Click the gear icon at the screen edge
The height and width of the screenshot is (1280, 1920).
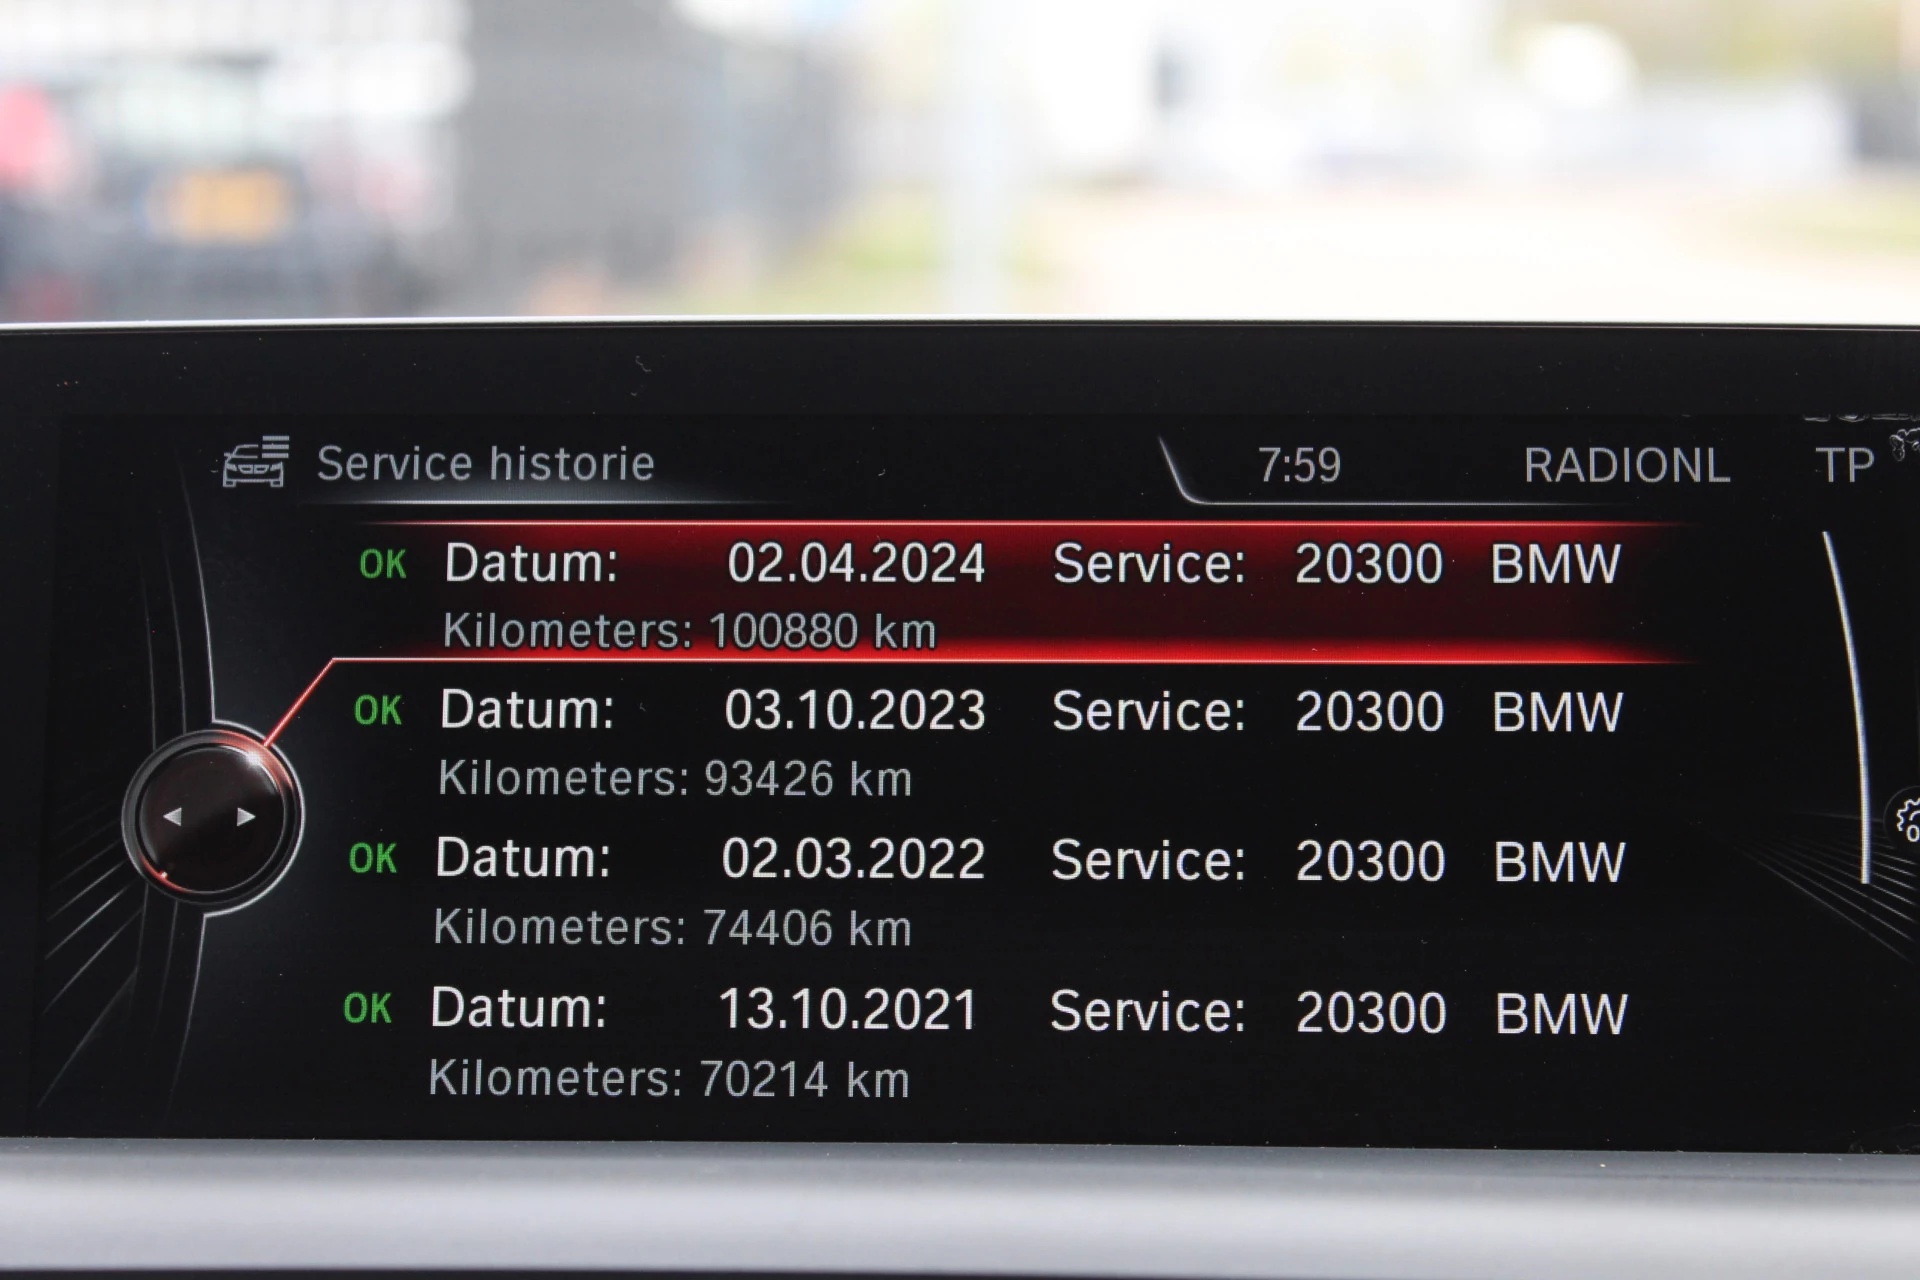click(1907, 820)
